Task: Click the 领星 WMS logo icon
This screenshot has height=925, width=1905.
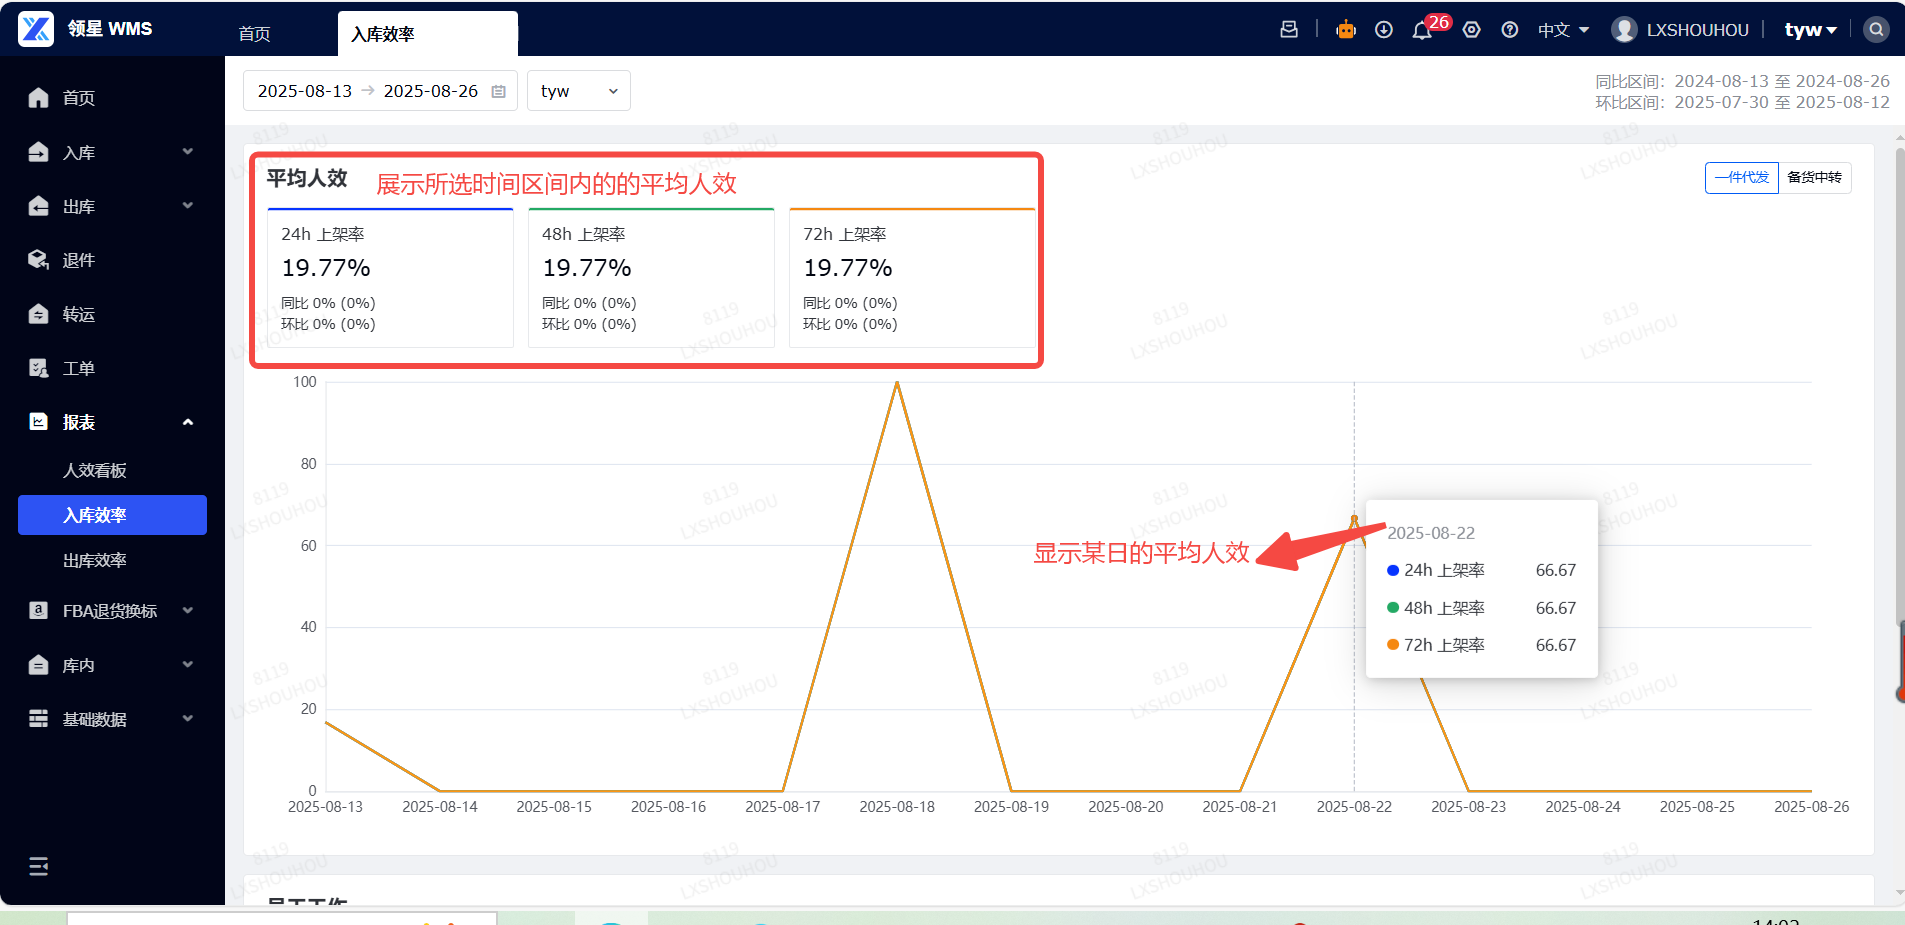Action: tap(36, 29)
